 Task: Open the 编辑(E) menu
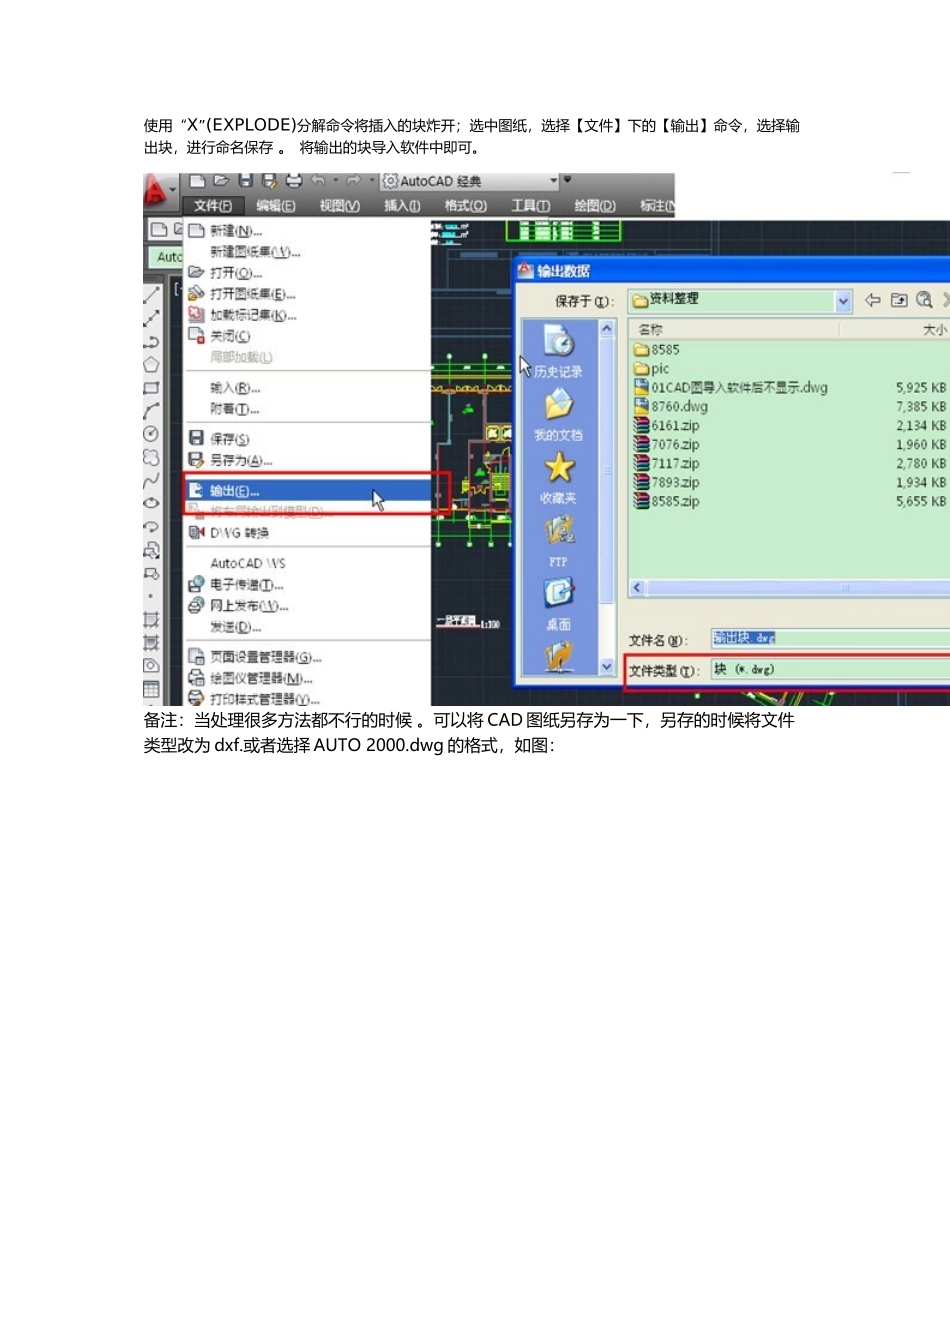[275, 206]
